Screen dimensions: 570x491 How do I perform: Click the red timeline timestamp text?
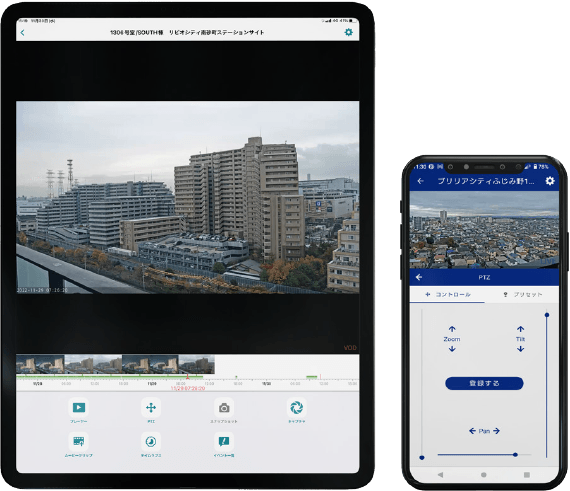coord(188,389)
